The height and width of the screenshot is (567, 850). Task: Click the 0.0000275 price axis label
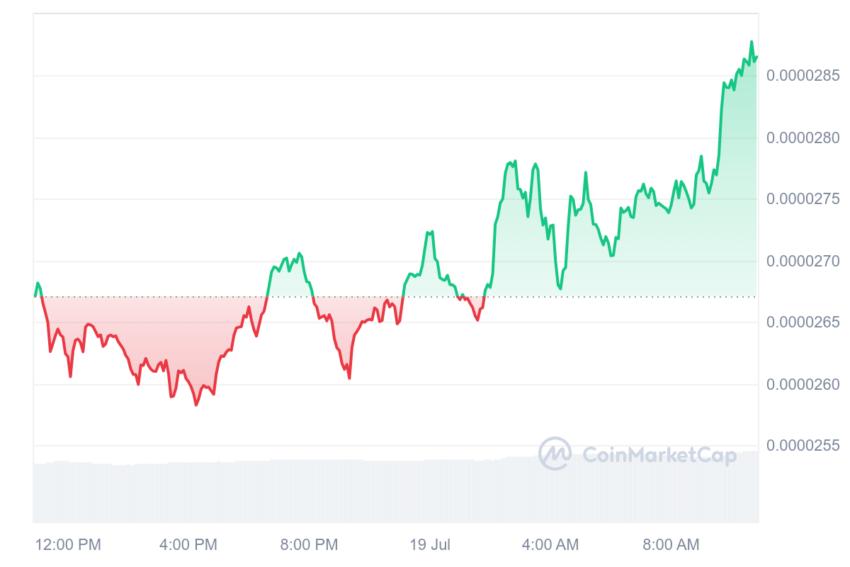click(803, 199)
